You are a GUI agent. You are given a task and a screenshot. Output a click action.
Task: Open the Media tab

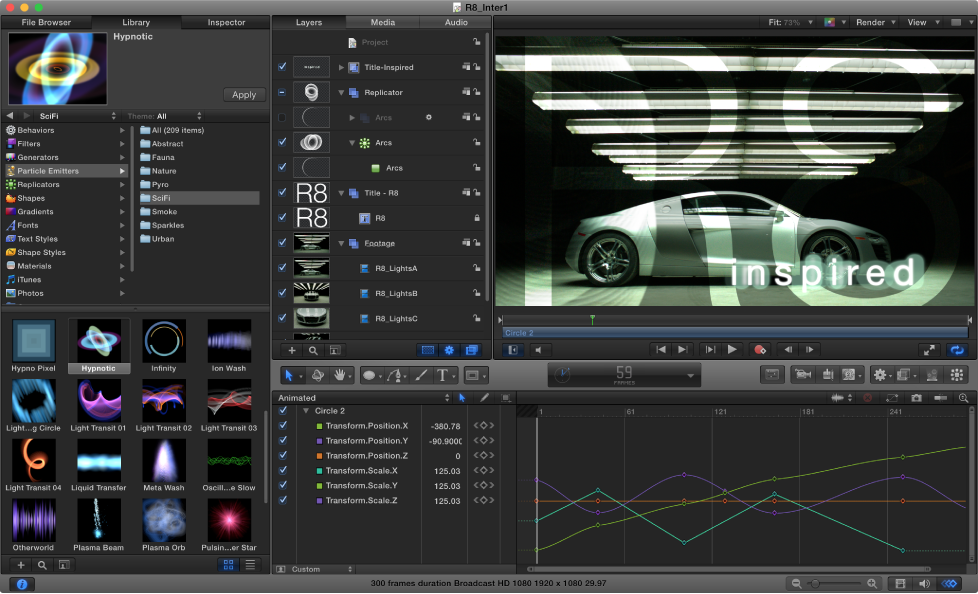(x=382, y=22)
